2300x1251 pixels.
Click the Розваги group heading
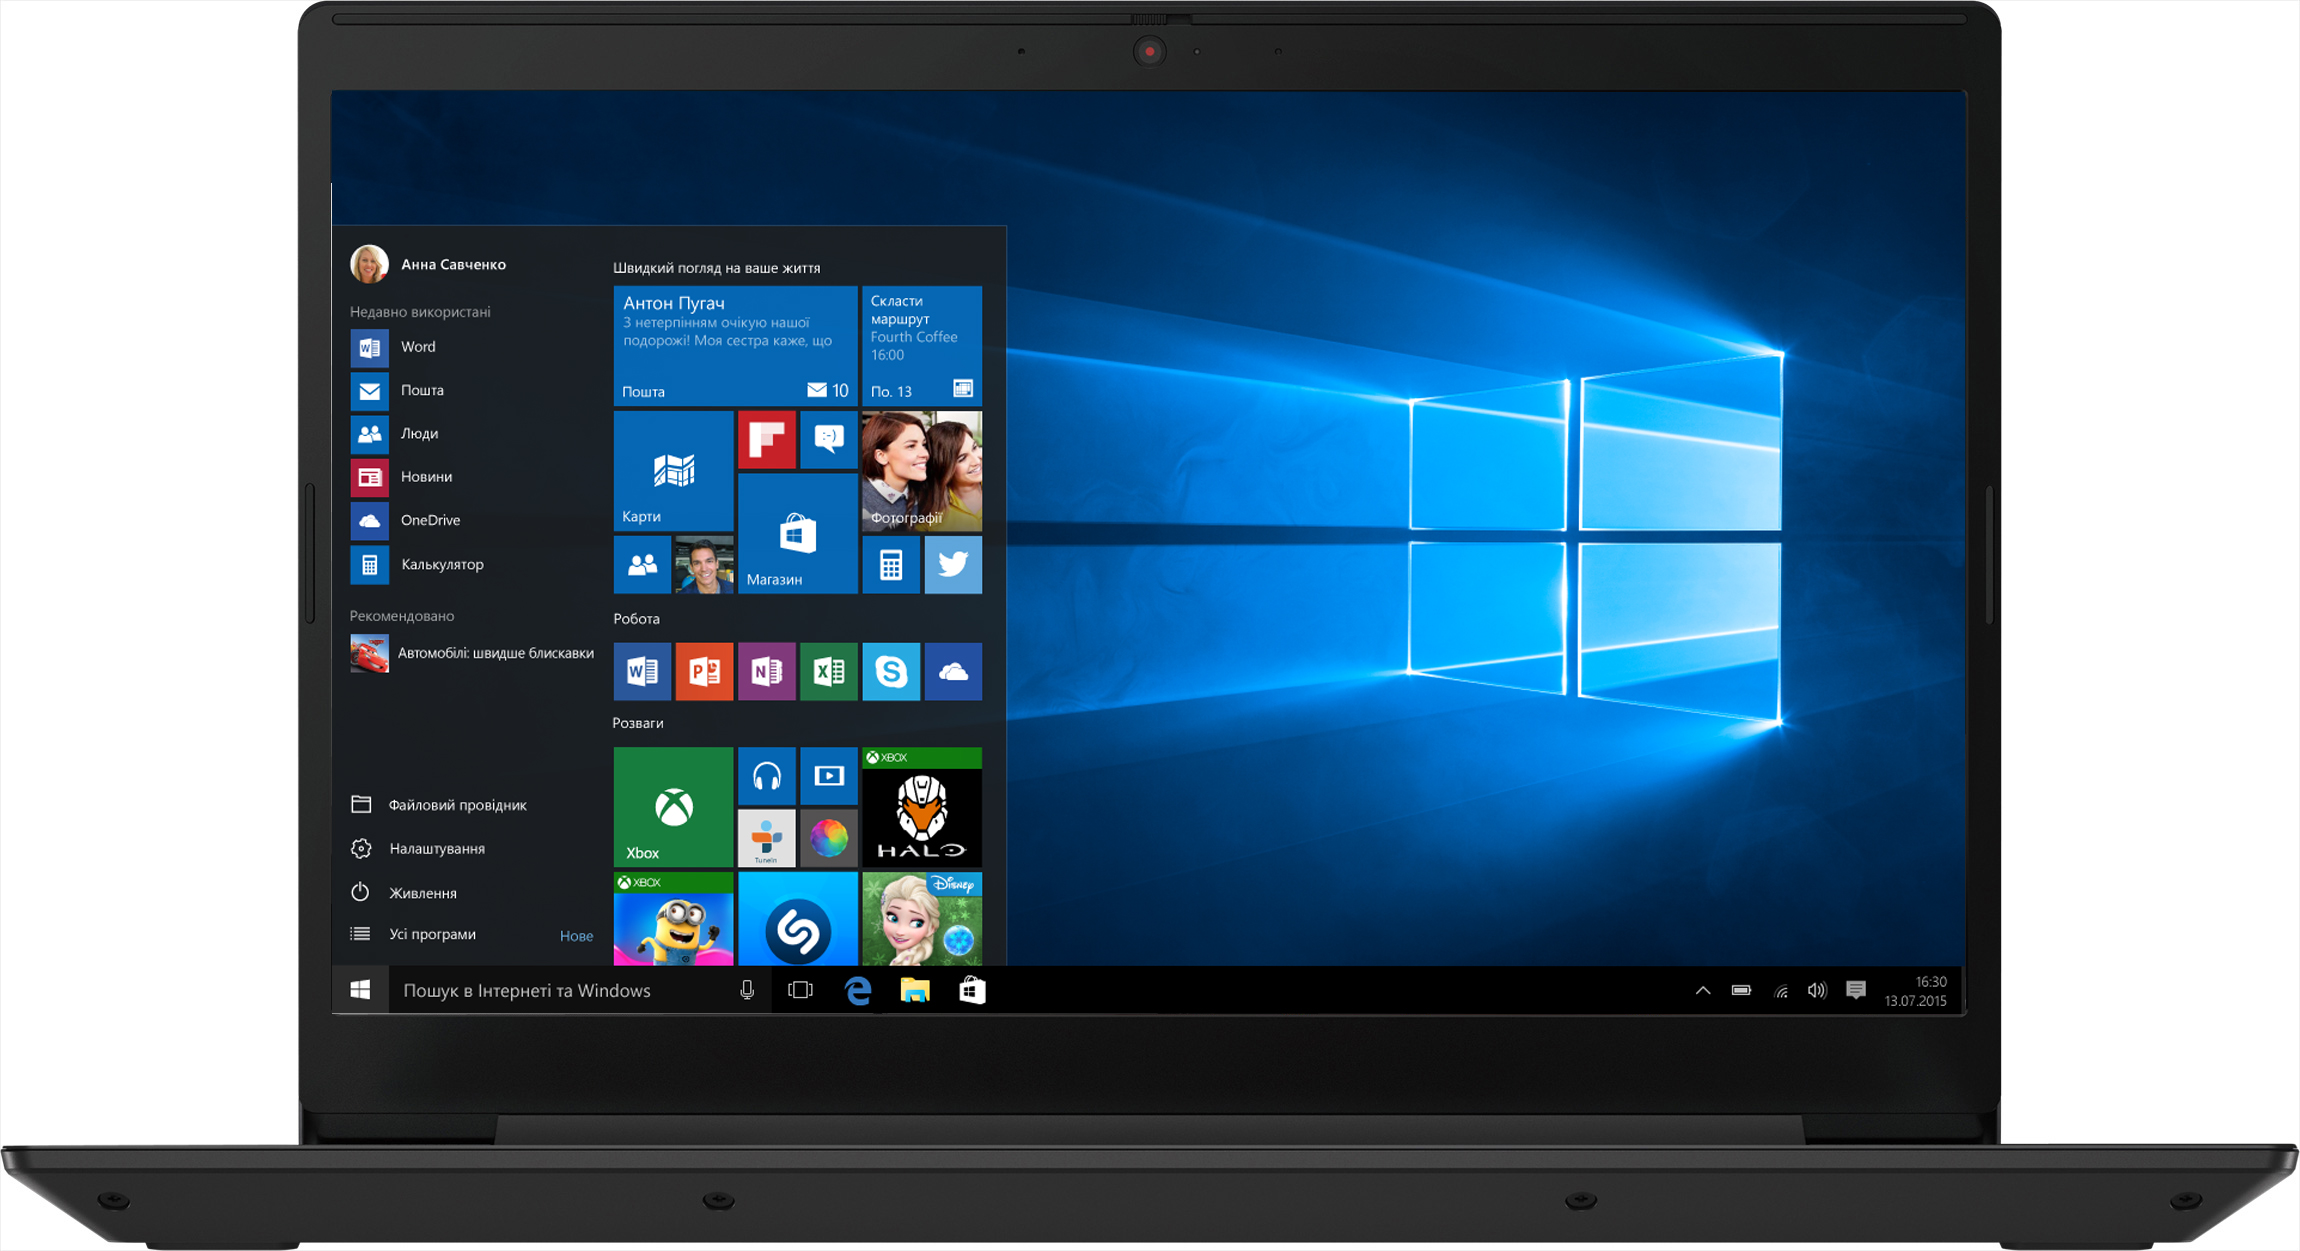click(x=638, y=723)
